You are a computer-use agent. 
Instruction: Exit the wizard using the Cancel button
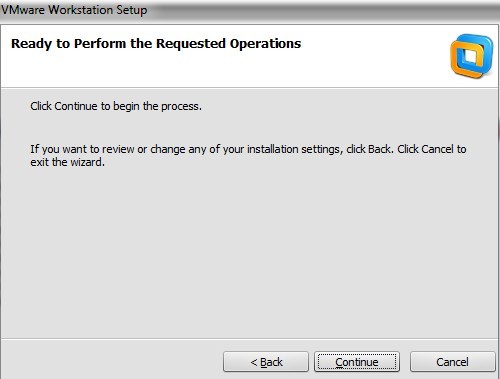(452, 362)
